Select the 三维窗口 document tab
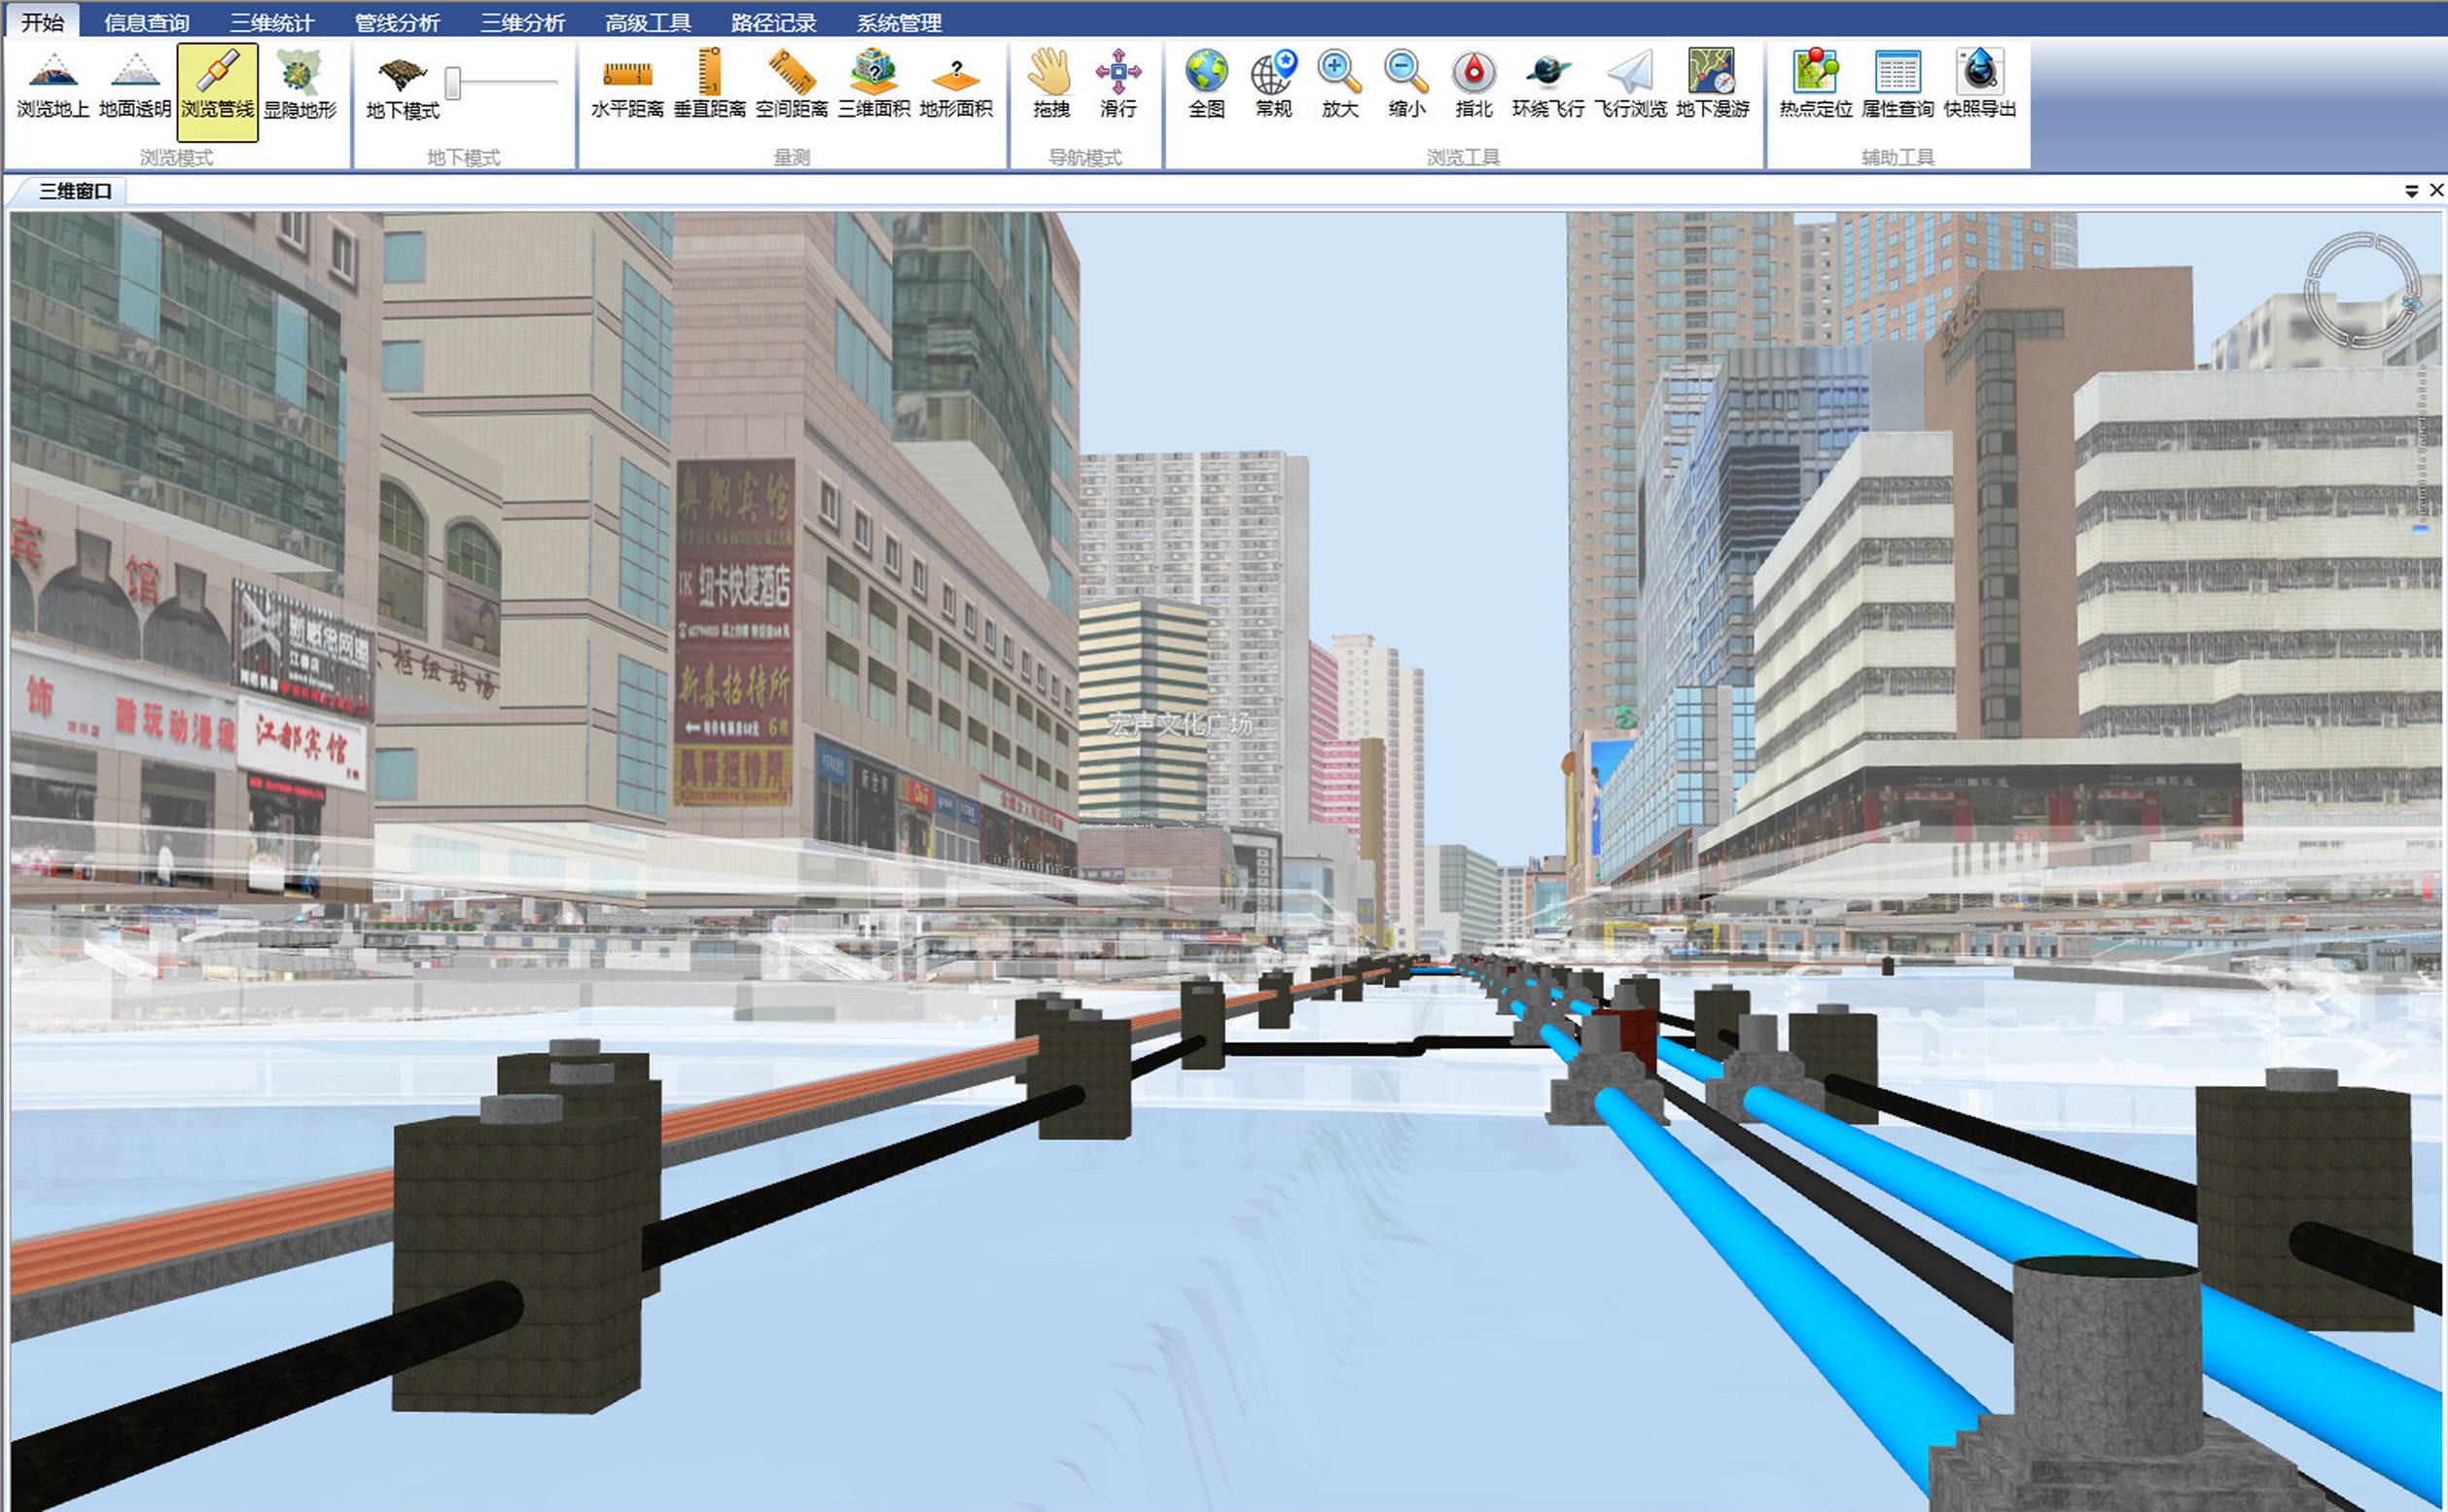The width and height of the screenshot is (2448, 1512). (x=75, y=191)
